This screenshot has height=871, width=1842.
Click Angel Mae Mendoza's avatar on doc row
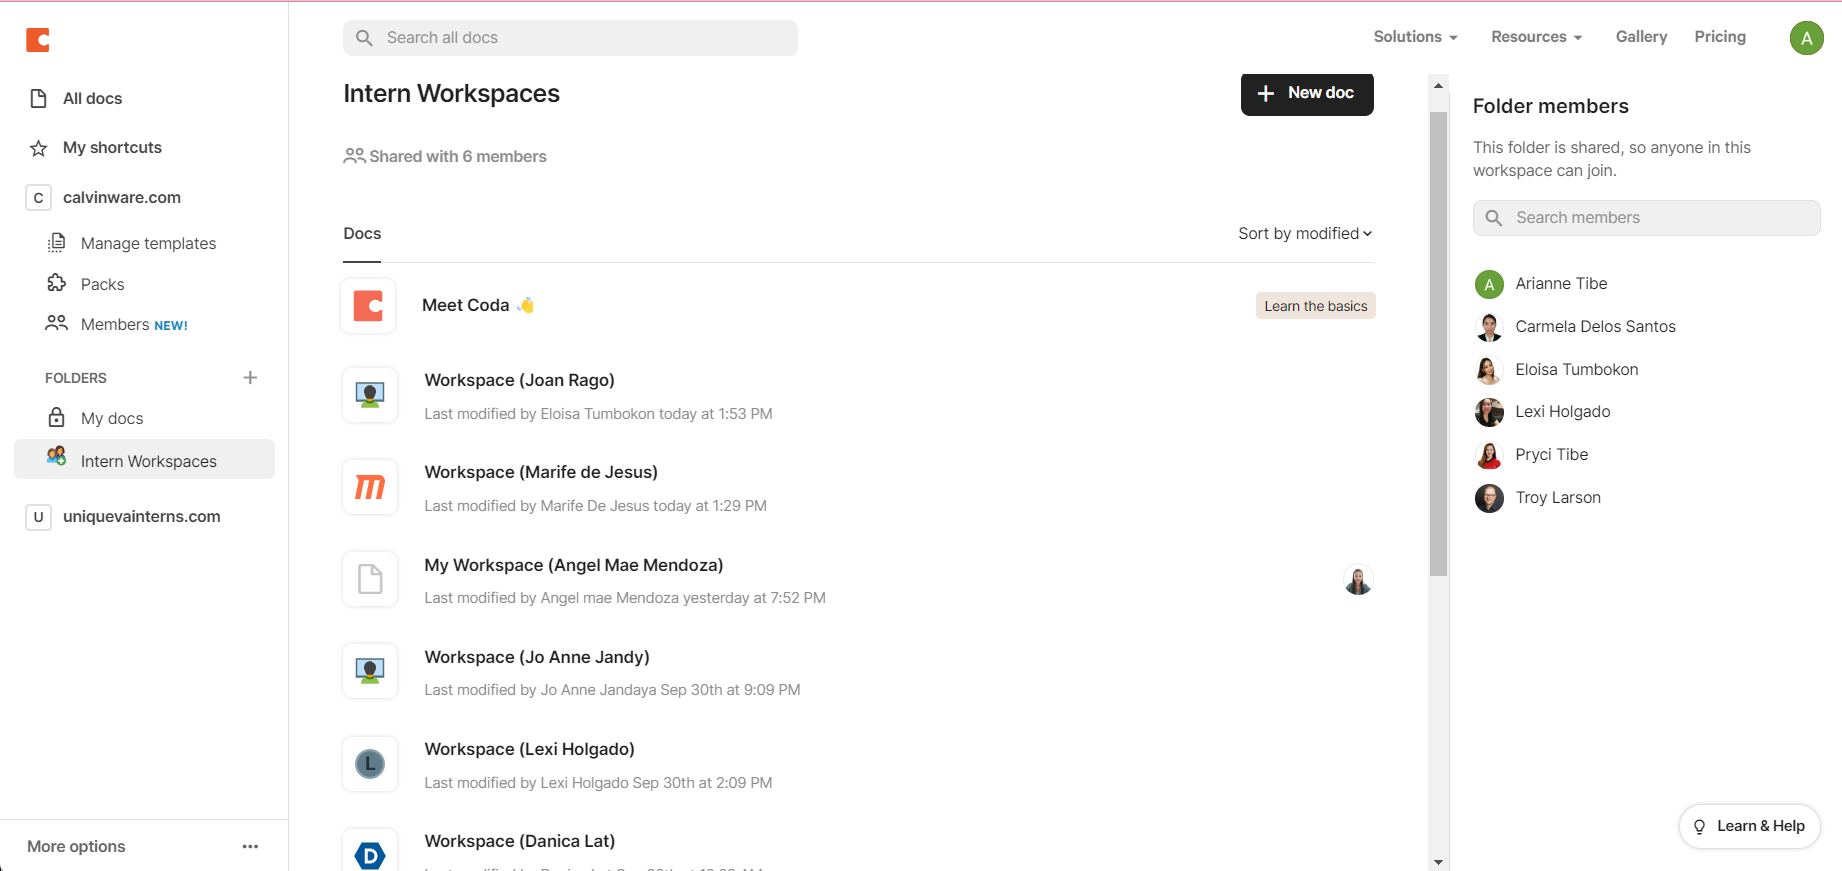point(1358,580)
